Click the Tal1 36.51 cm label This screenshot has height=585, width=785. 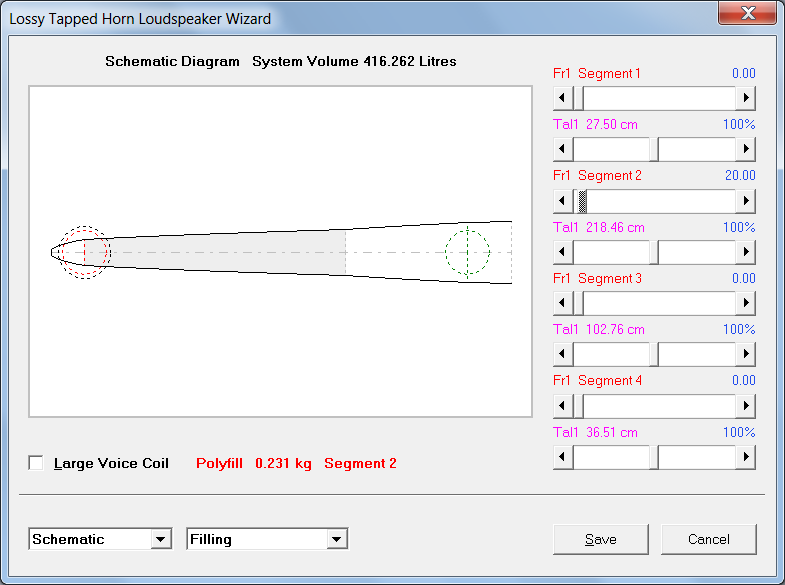point(595,432)
